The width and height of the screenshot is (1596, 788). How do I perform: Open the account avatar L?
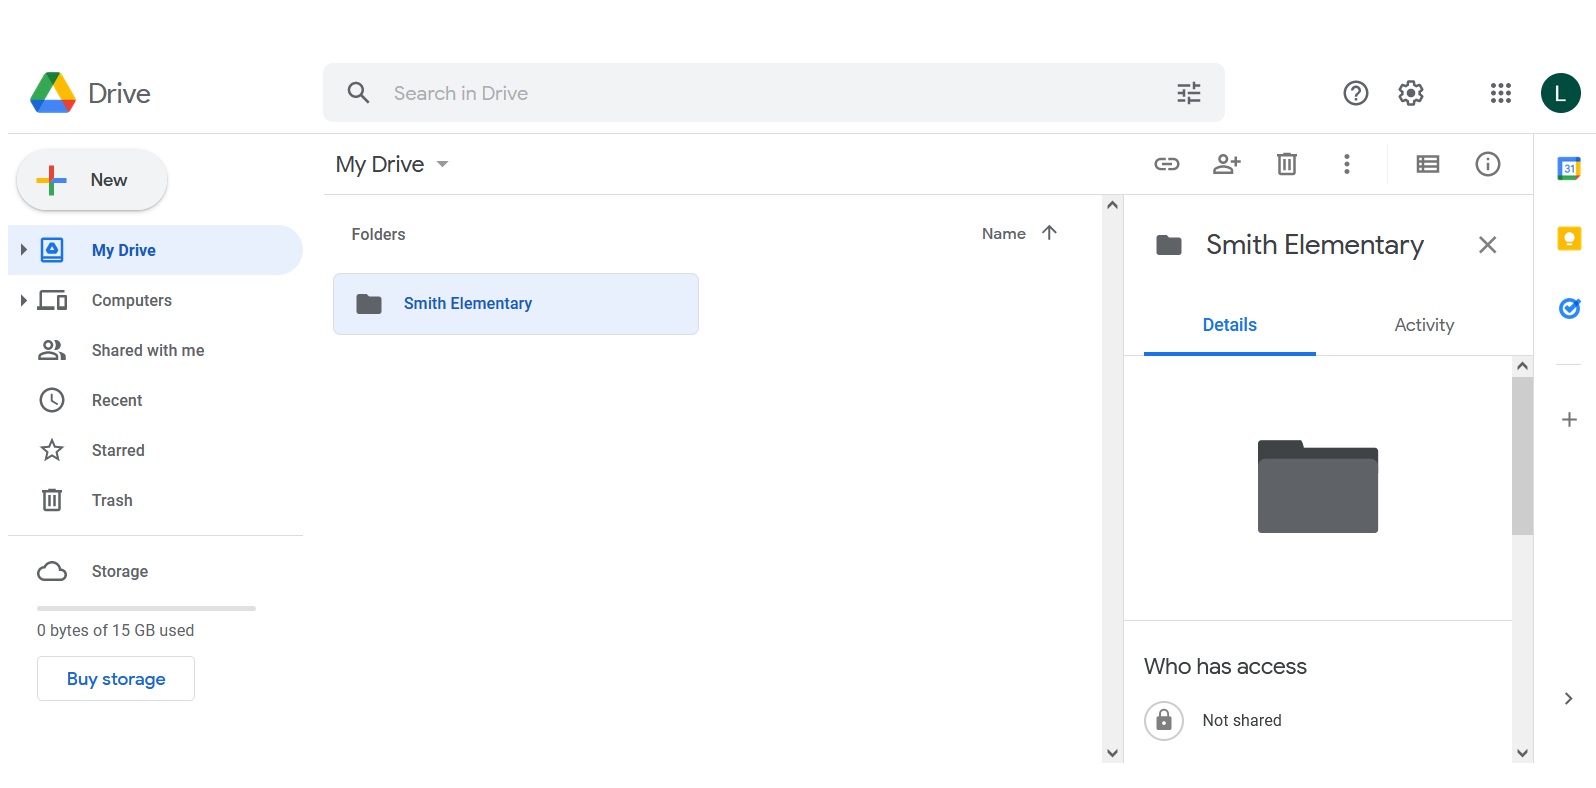coord(1561,93)
